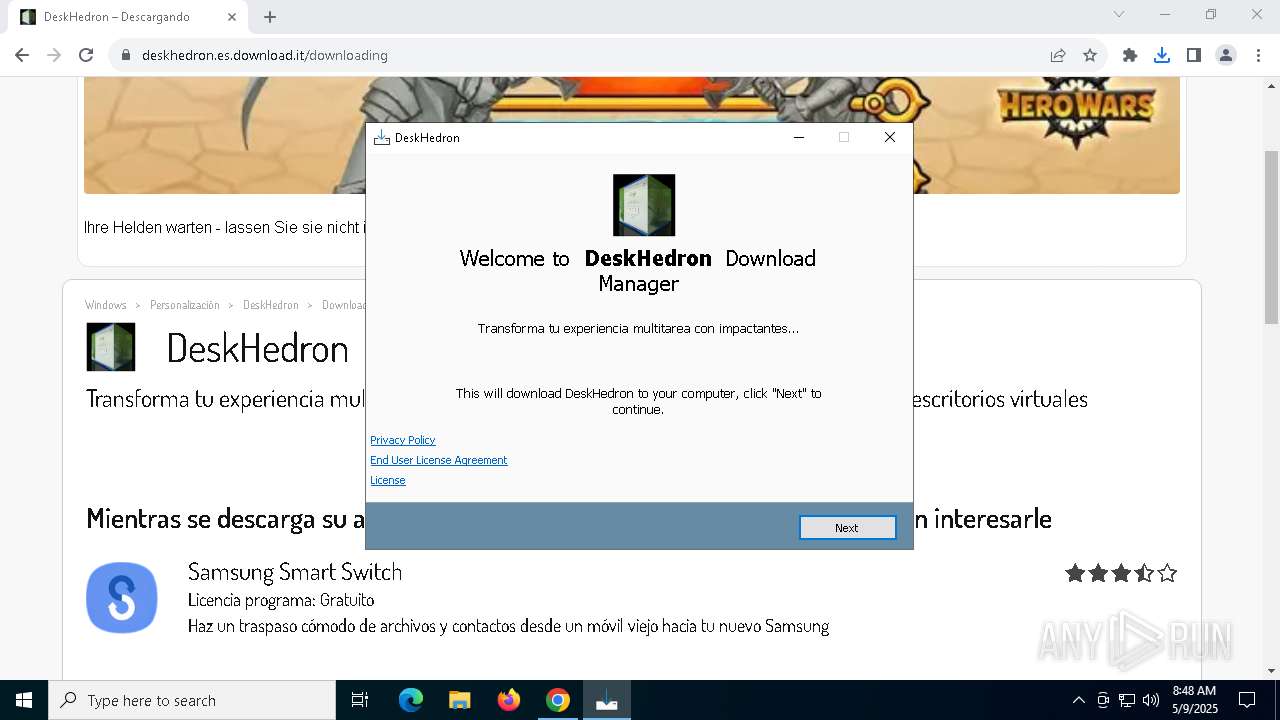This screenshot has width=1280, height=720.
Task: Show hidden system tray icons
Action: click(1078, 700)
